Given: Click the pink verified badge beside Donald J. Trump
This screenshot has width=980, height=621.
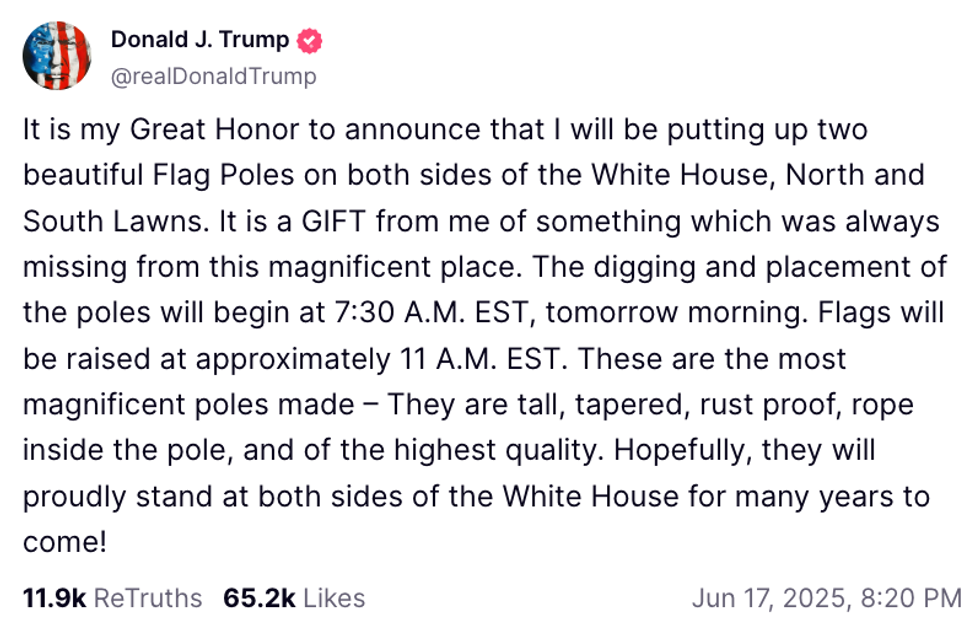Looking at the screenshot, I should click(x=310, y=40).
